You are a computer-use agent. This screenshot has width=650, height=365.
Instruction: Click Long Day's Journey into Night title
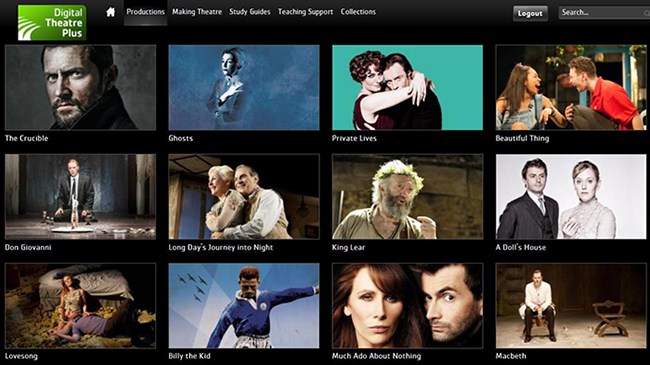point(221,247)
